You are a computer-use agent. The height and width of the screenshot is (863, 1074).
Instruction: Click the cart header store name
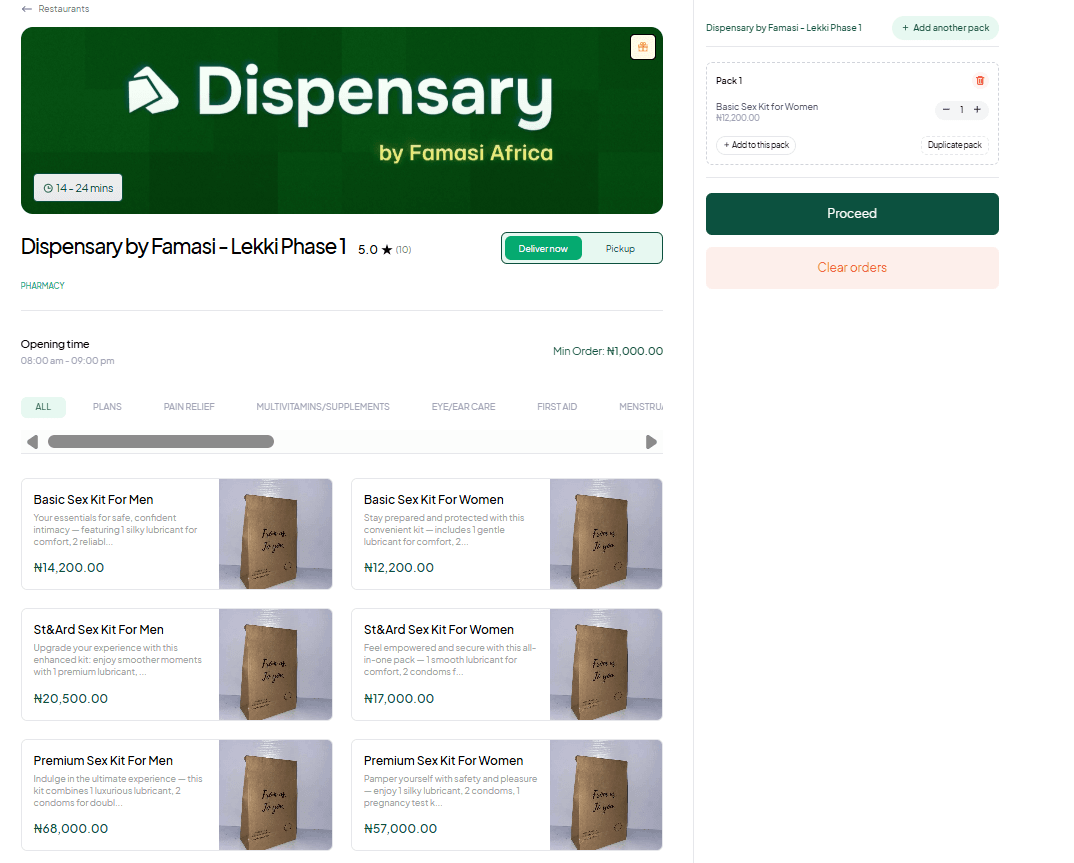tap(784, 28)
